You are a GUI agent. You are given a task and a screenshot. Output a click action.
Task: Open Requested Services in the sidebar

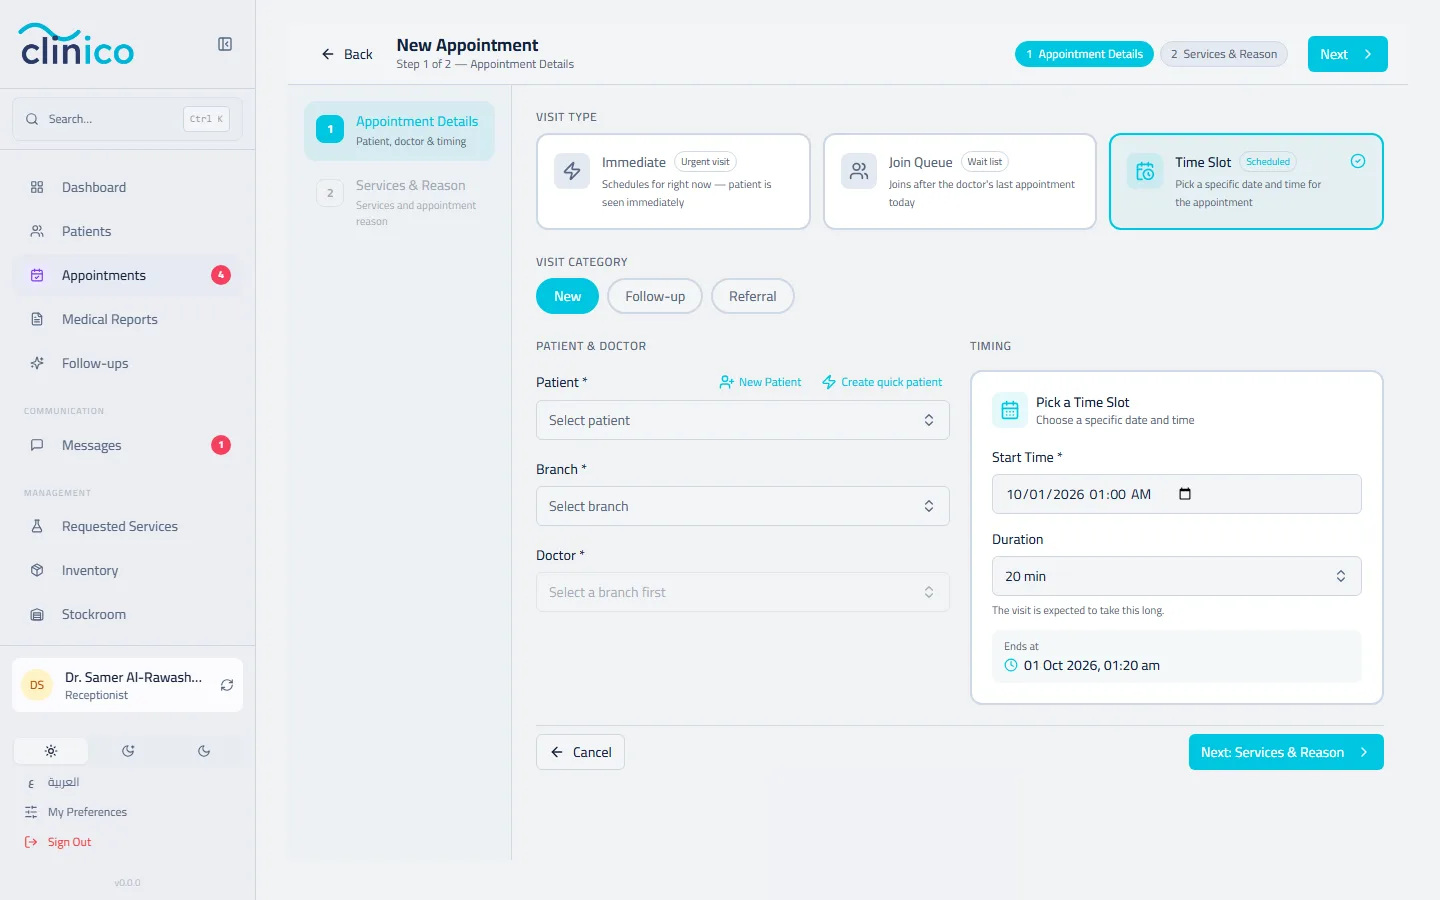pyautogui.click(x=127, y=526)
